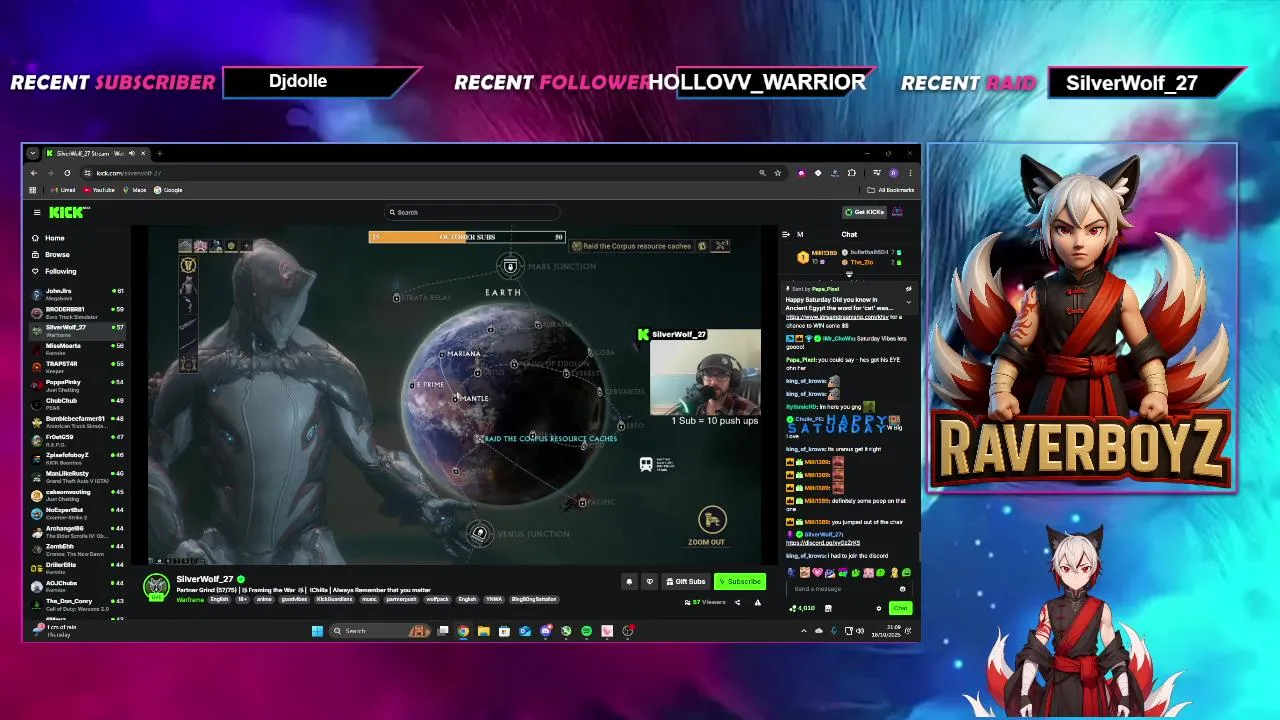Unpin the pinned message from Papa_Pixel
Image resolution: width=1280 pixels, height=720 pixels.
point(908,289)
